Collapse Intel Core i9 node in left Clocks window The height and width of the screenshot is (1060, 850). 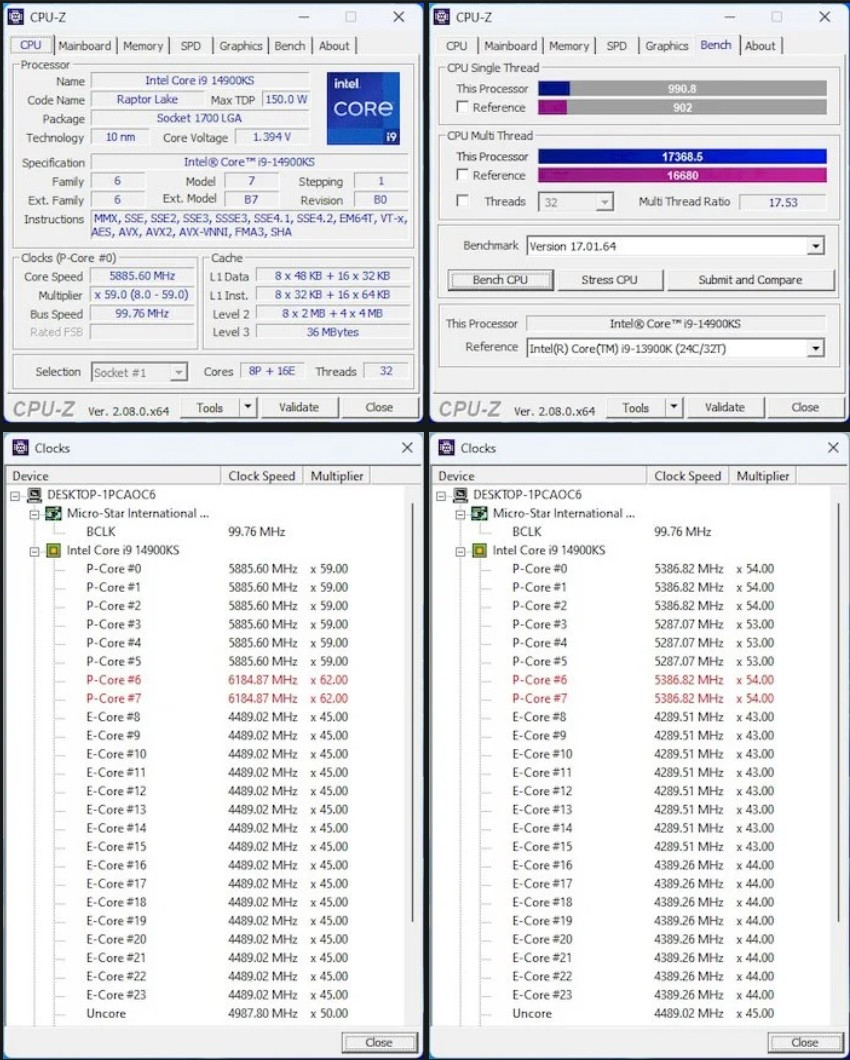tap(34, 551)
